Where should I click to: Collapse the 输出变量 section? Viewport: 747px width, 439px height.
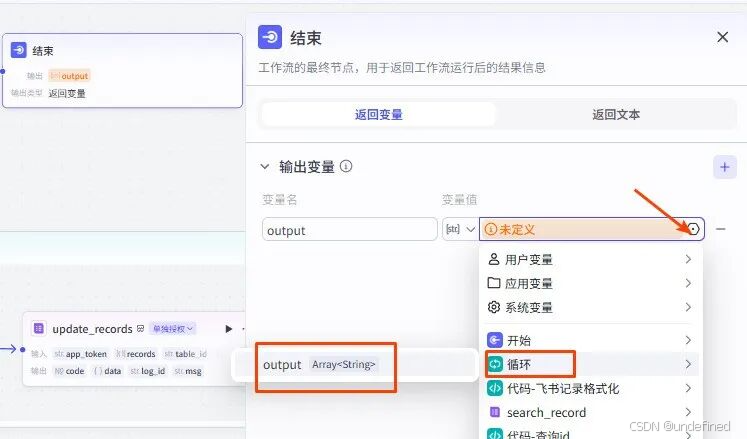[264, 167]
